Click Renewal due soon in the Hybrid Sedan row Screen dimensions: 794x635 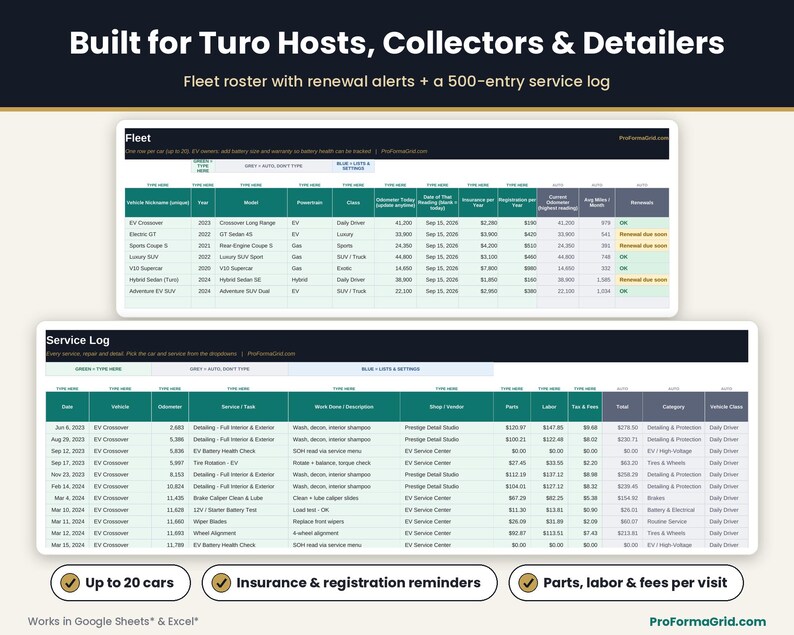[643, 280]
